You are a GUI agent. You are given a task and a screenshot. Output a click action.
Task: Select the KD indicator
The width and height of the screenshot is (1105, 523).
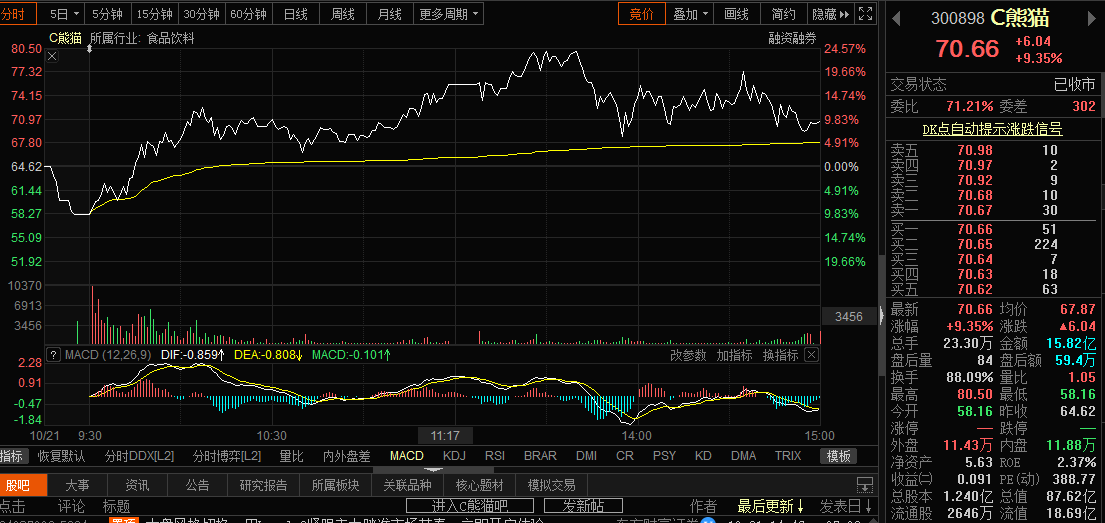[703, 456]
